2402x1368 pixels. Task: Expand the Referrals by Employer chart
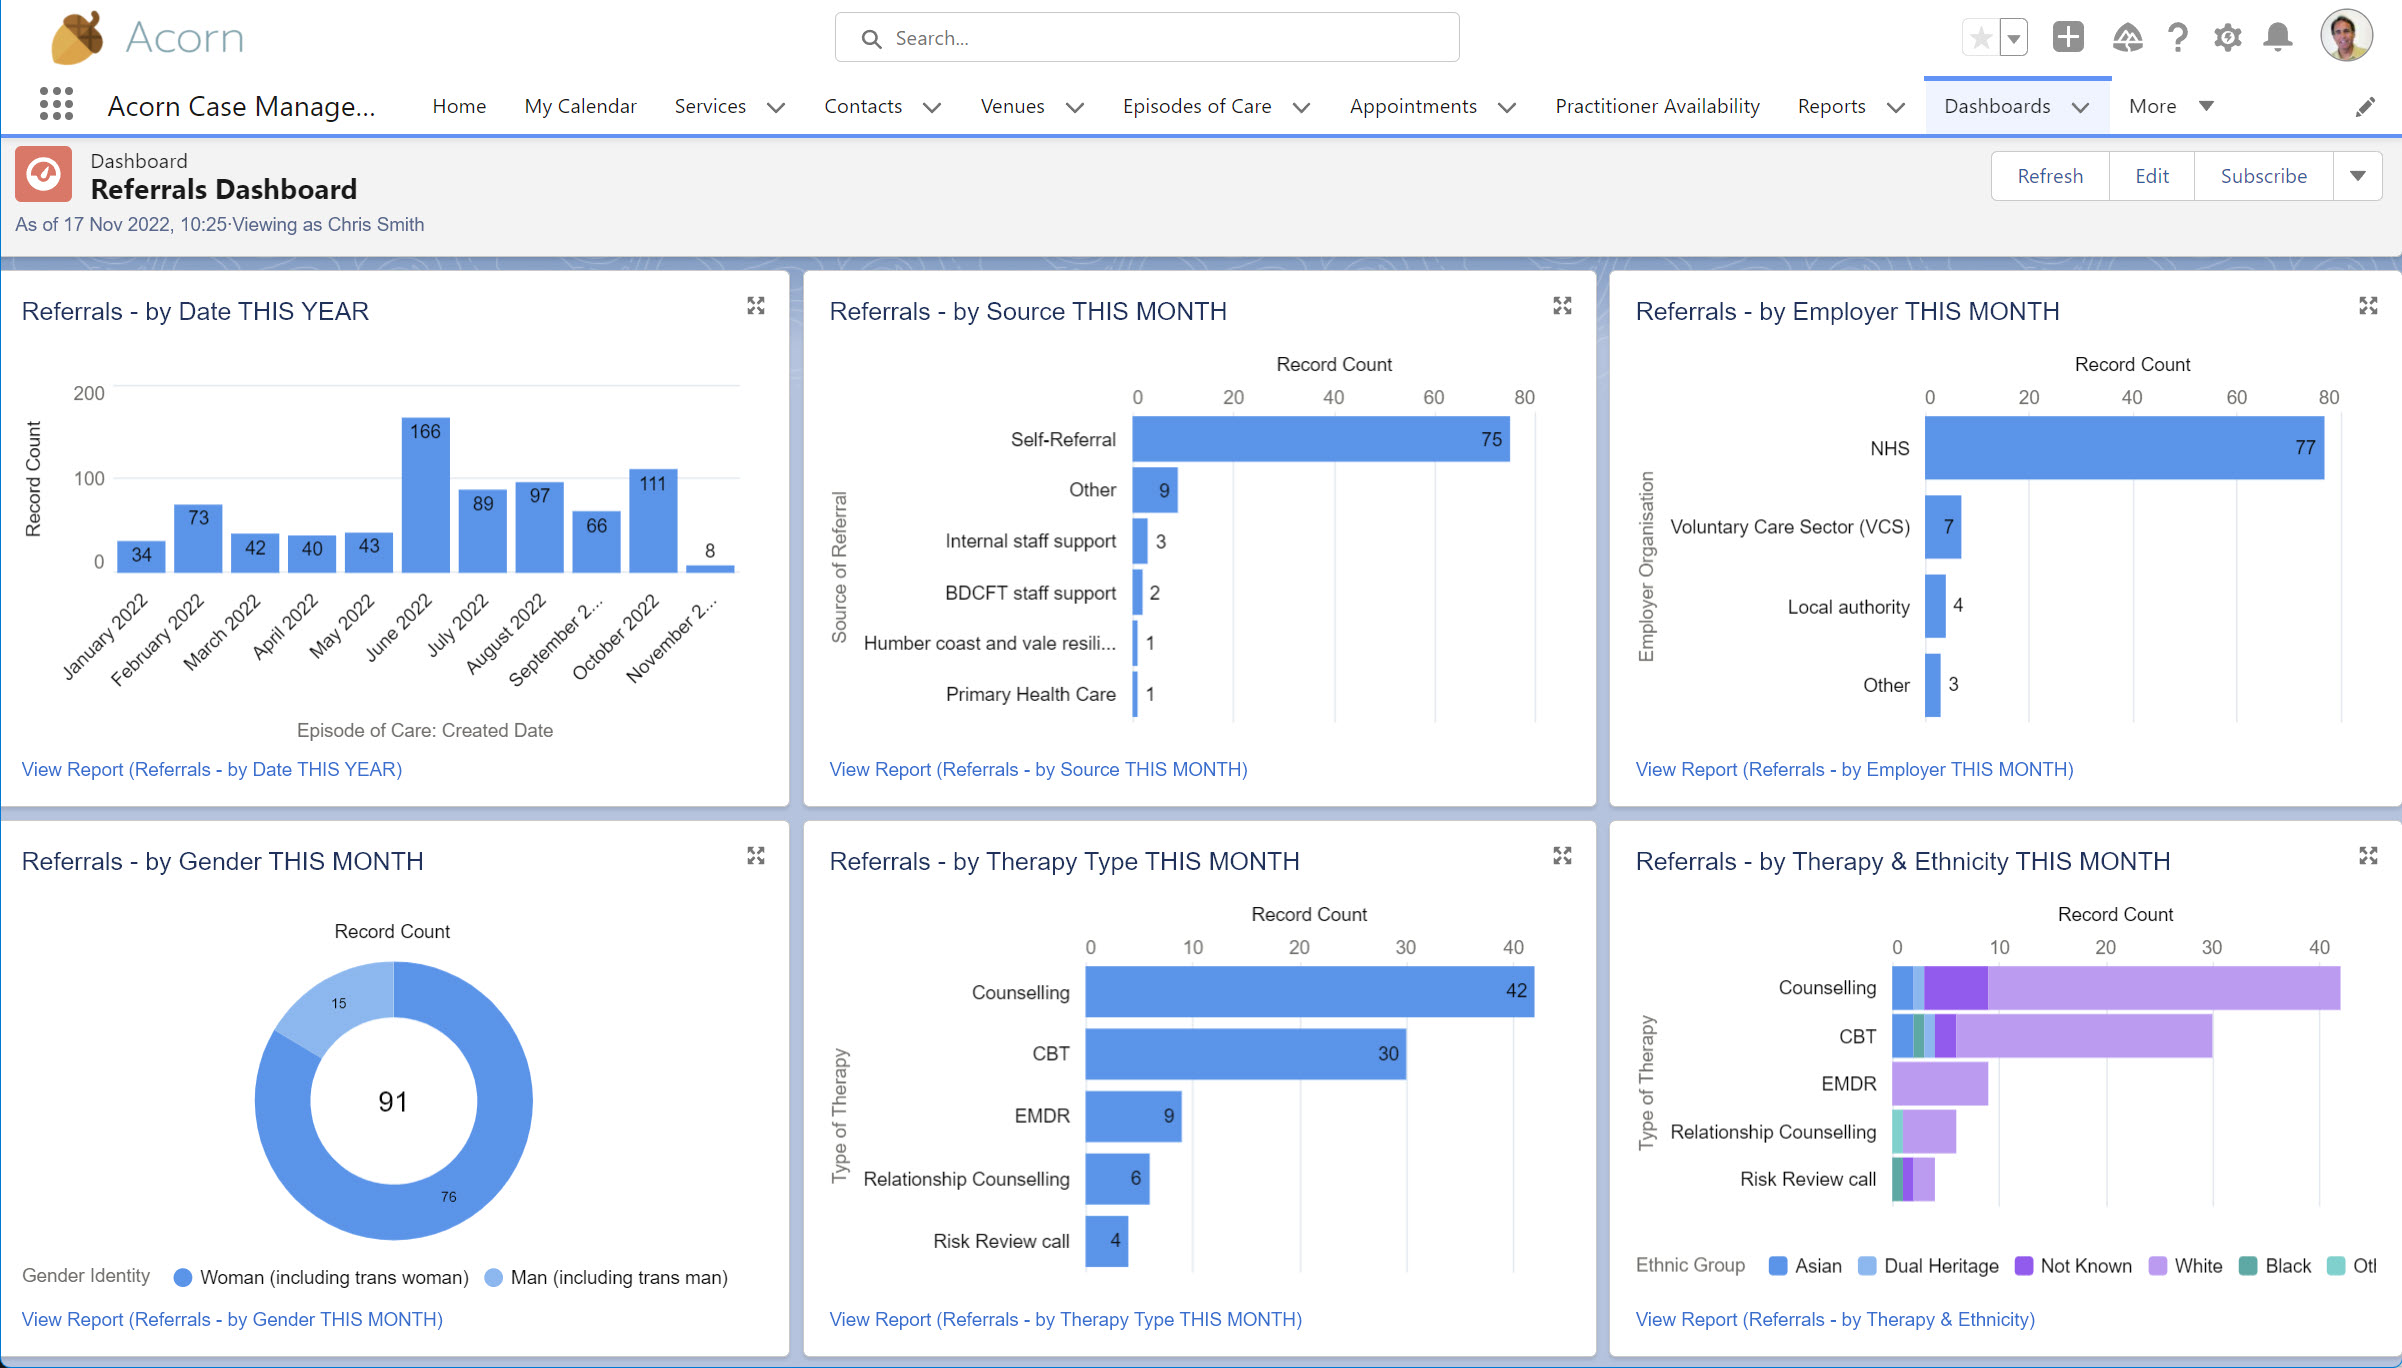coord(2368,306)
